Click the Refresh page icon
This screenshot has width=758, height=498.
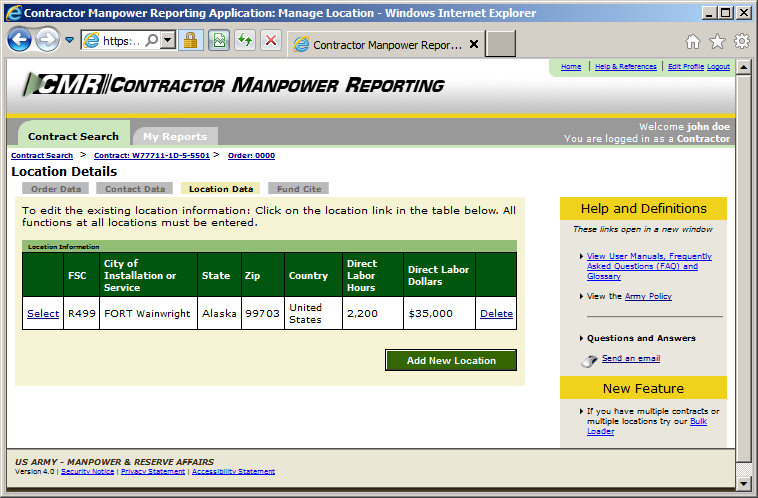244,41
